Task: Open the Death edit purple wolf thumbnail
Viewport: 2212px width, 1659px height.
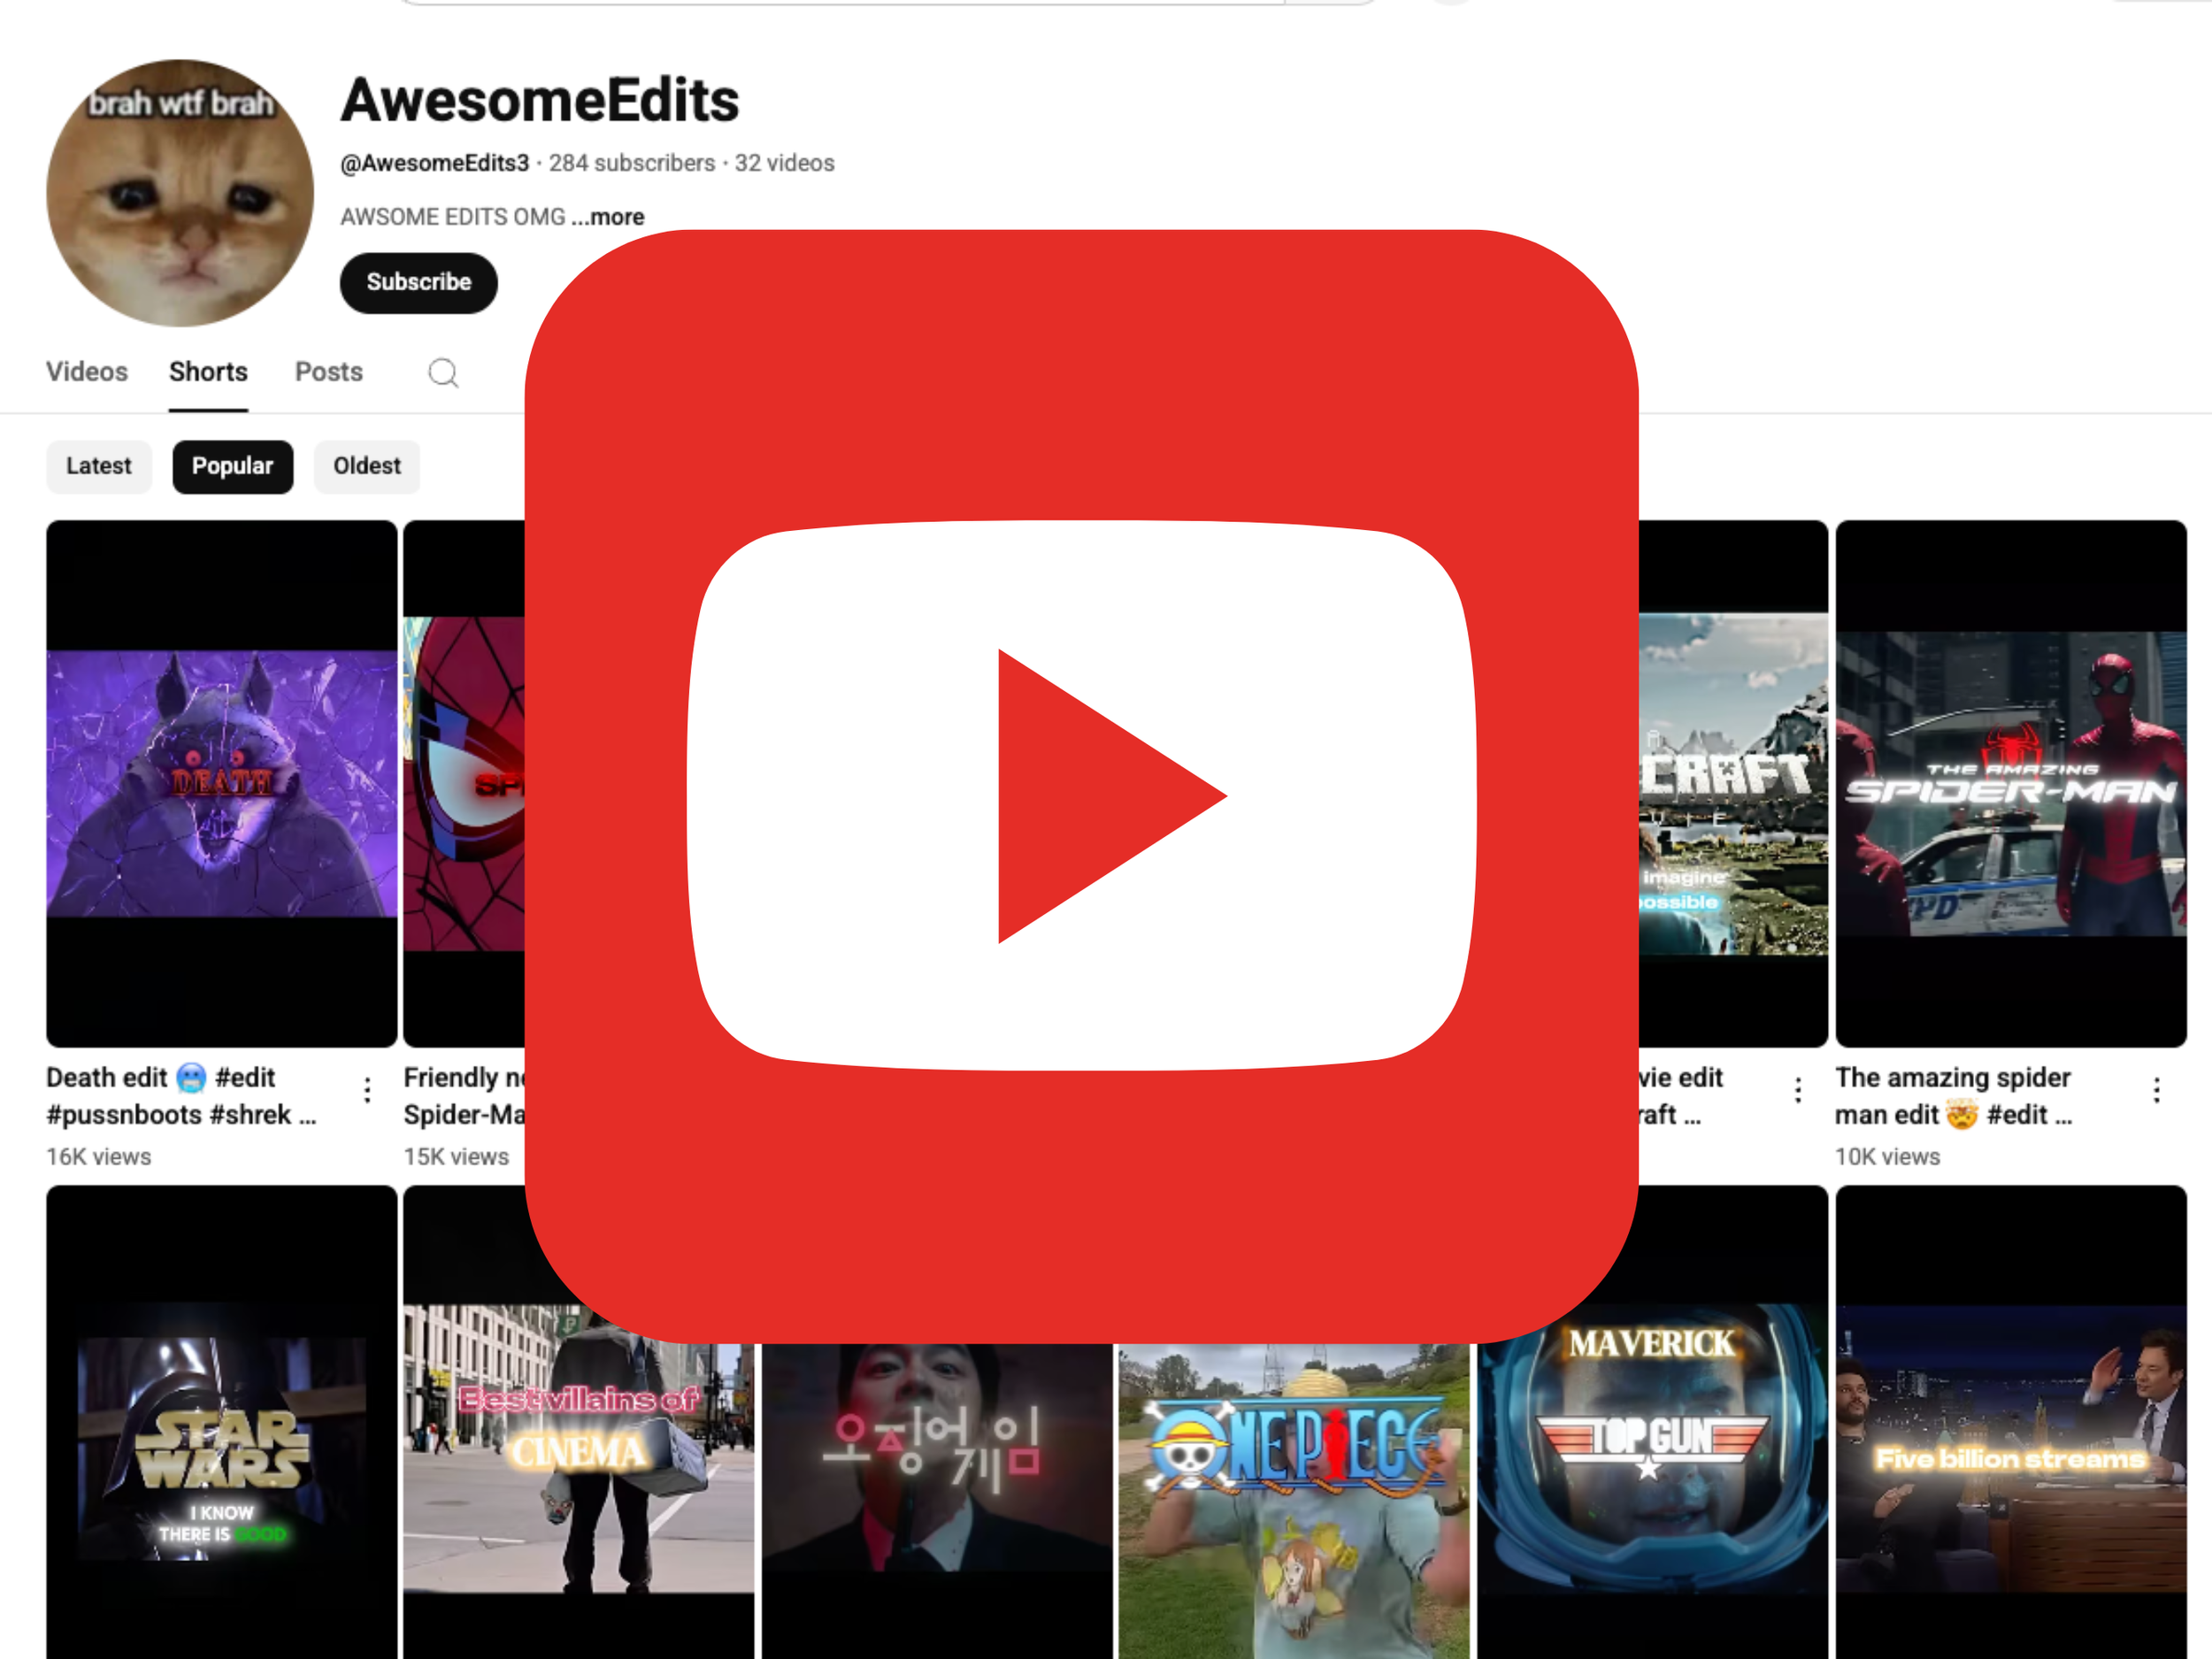Action: [221, 783]
